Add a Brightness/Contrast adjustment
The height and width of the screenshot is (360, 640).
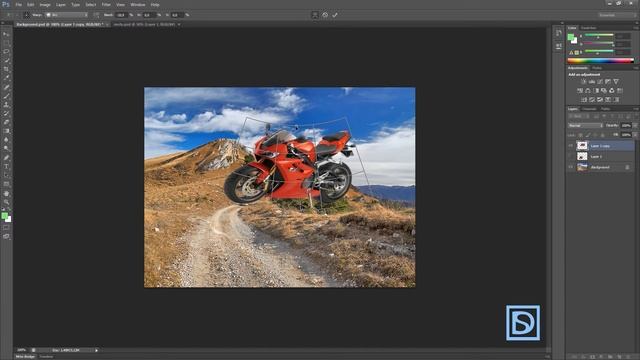pyautogui.click(x=584, y=82)
